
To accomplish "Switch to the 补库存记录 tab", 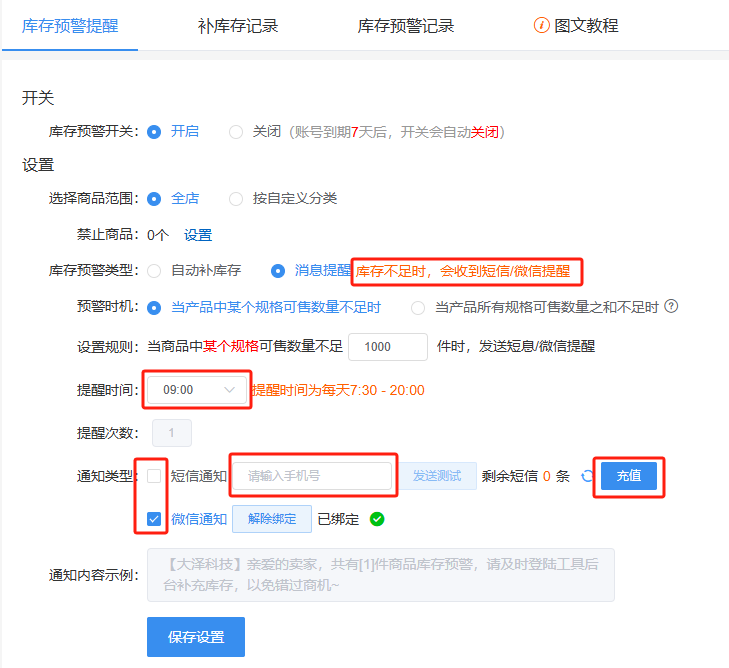I will [238, 26].
